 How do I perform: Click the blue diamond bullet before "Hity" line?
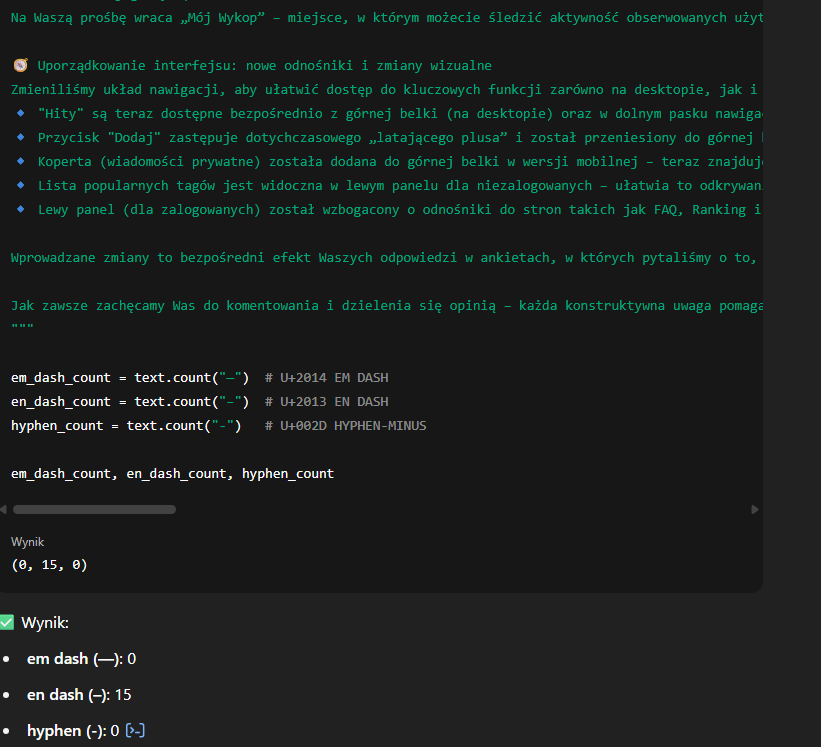tap(21, 113)
